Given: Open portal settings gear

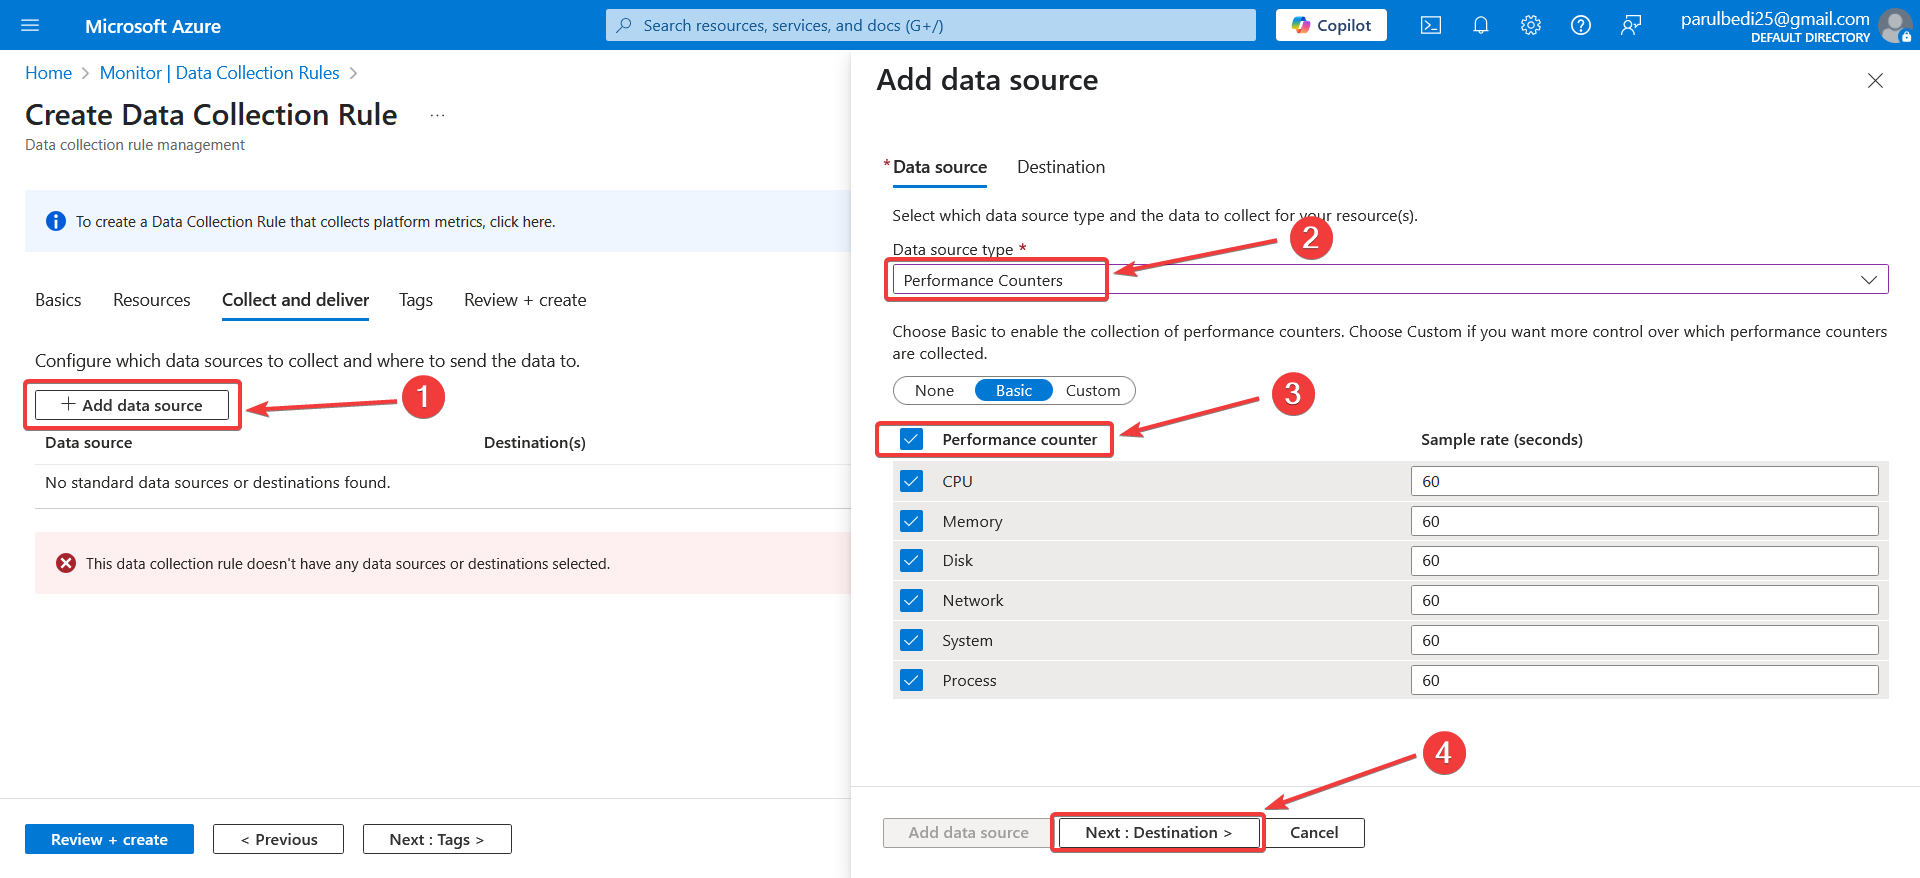Looking at the screenshot, I should tap(1531, 25).
